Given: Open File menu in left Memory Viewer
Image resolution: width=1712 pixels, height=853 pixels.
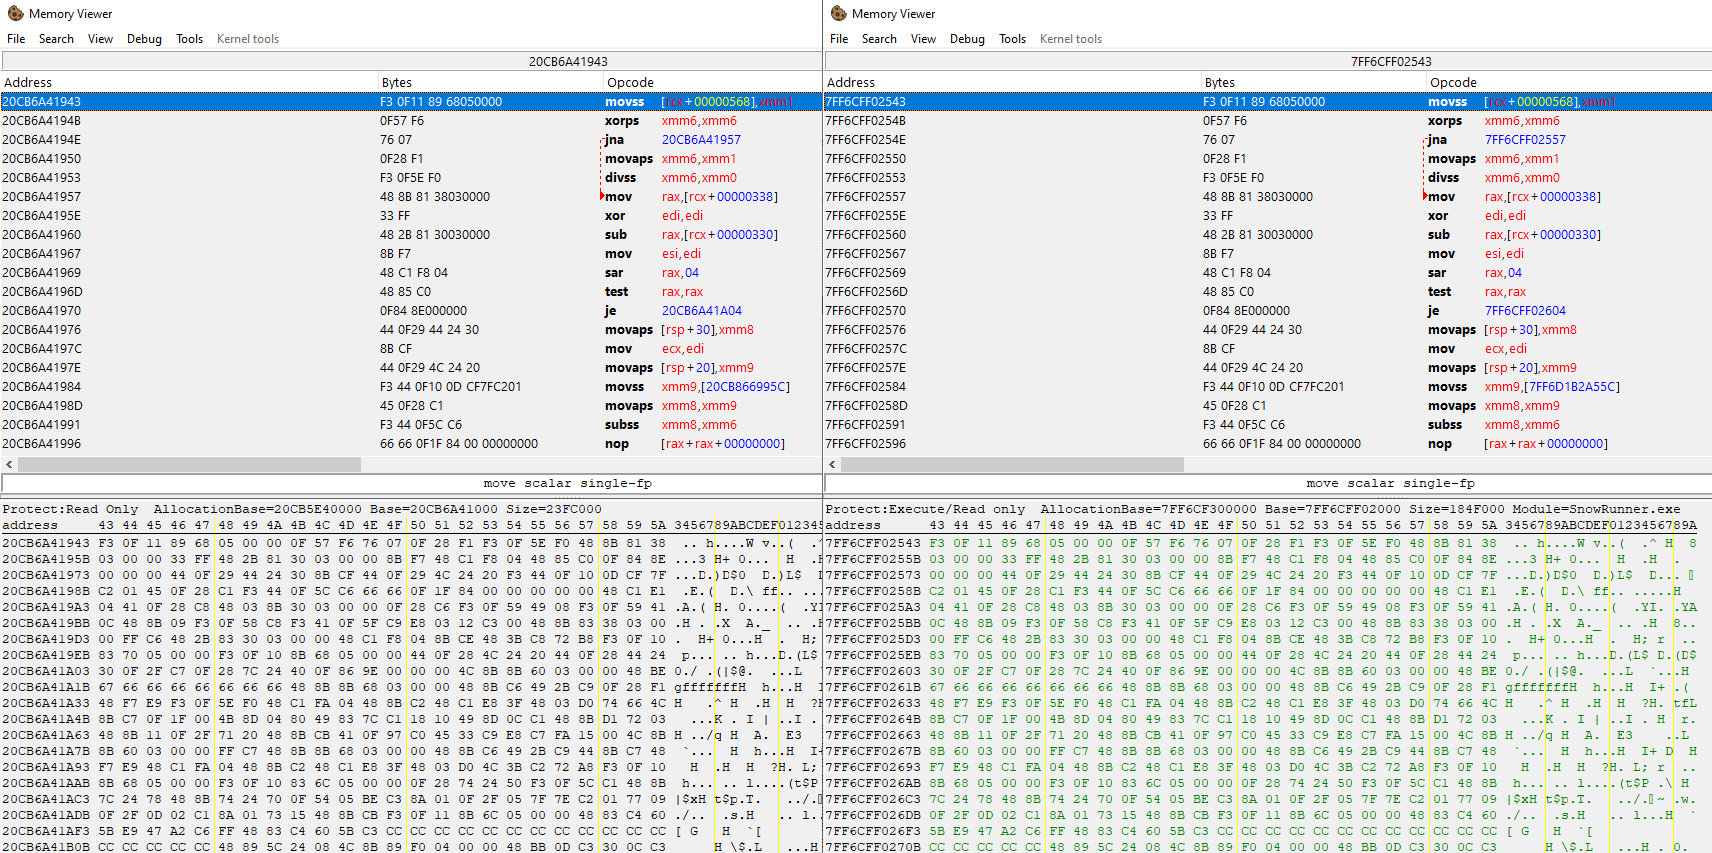Looking at the screenshot, I should (x=16, y=39).
